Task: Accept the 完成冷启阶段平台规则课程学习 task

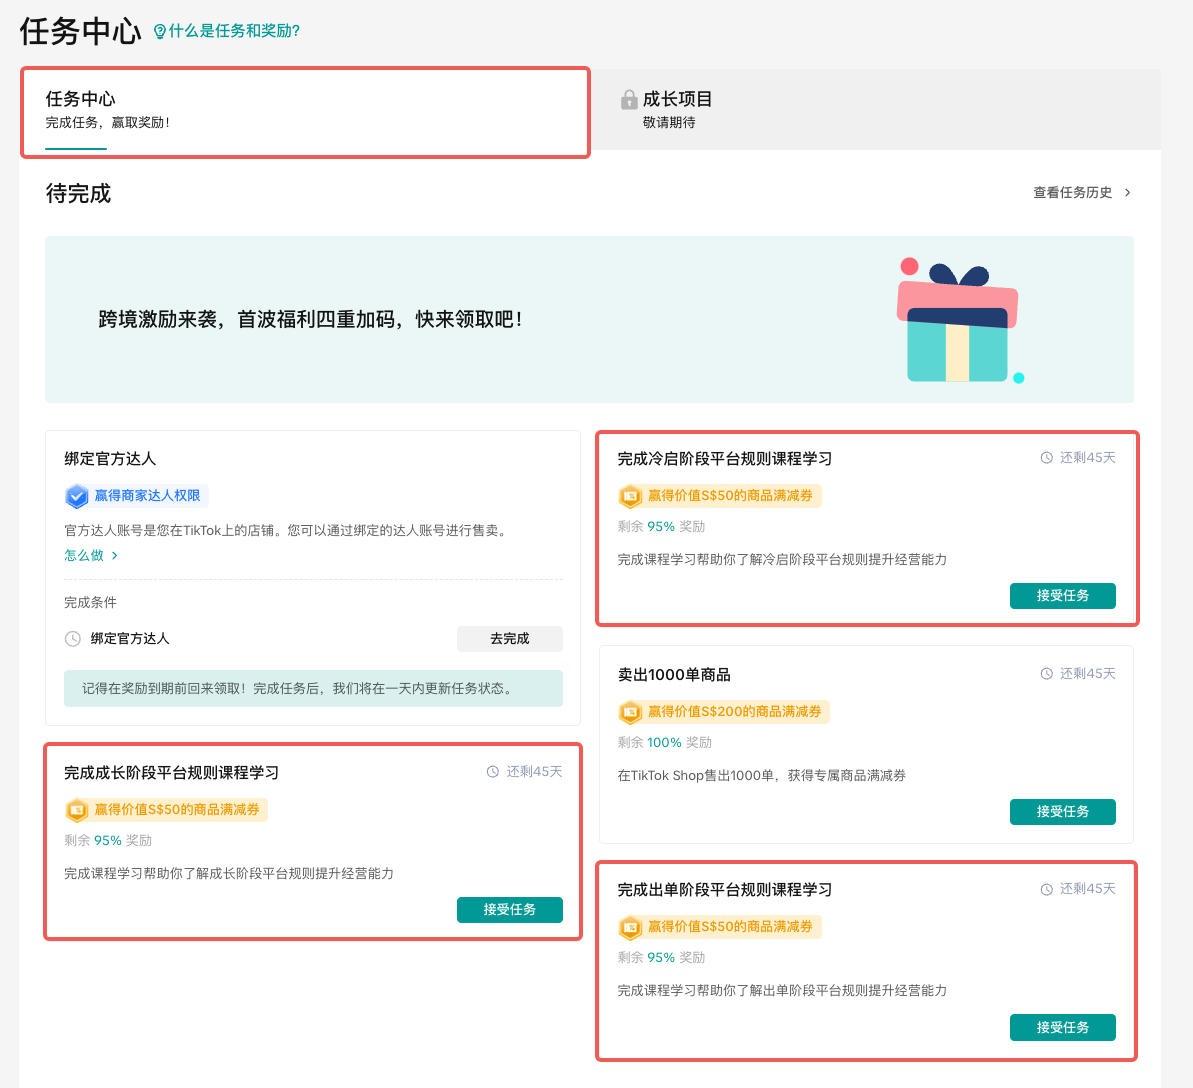Action: click(x=1062, y=596)
